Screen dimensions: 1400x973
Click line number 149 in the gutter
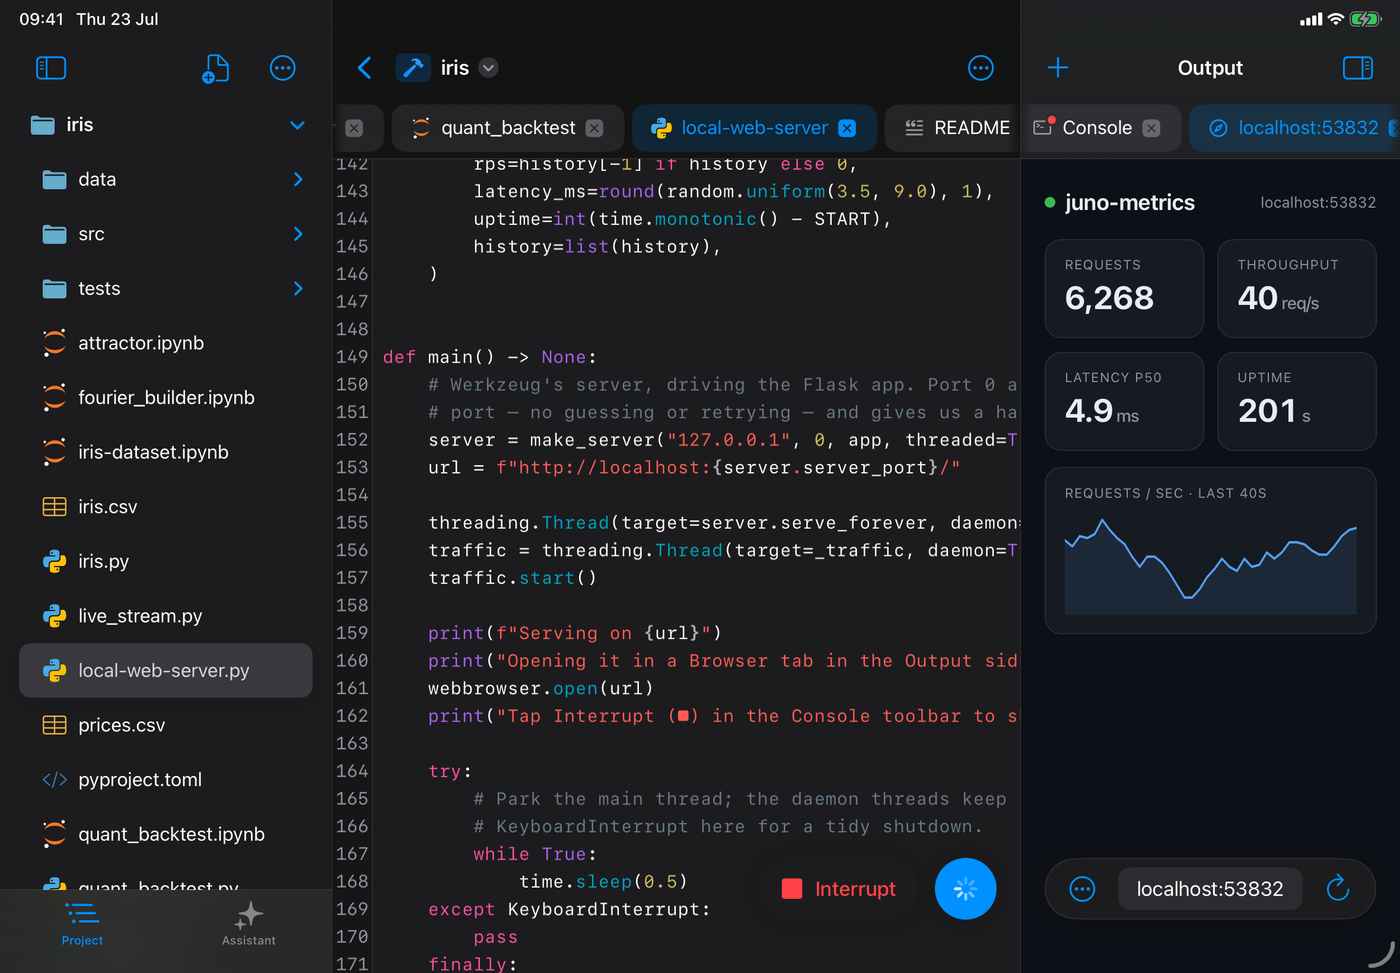point(352,357)
